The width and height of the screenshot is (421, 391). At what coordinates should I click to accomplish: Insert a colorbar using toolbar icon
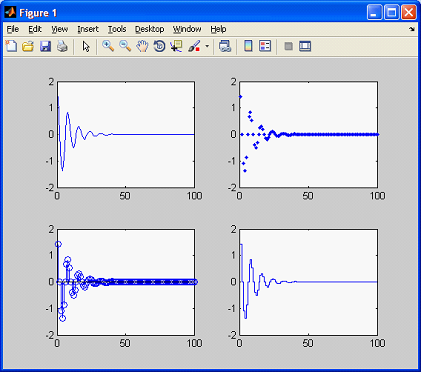pos(248,46)
